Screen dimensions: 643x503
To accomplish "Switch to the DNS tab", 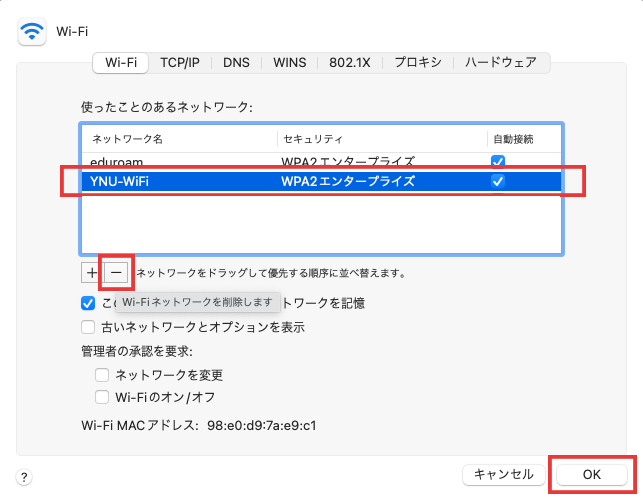I will 236,62.
